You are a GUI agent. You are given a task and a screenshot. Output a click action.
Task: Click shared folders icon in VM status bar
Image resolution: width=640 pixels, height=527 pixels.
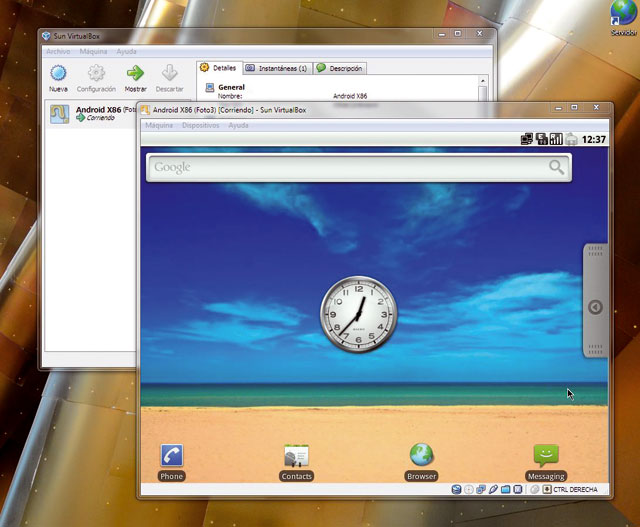pyautogui.click(x=506, y=489)
